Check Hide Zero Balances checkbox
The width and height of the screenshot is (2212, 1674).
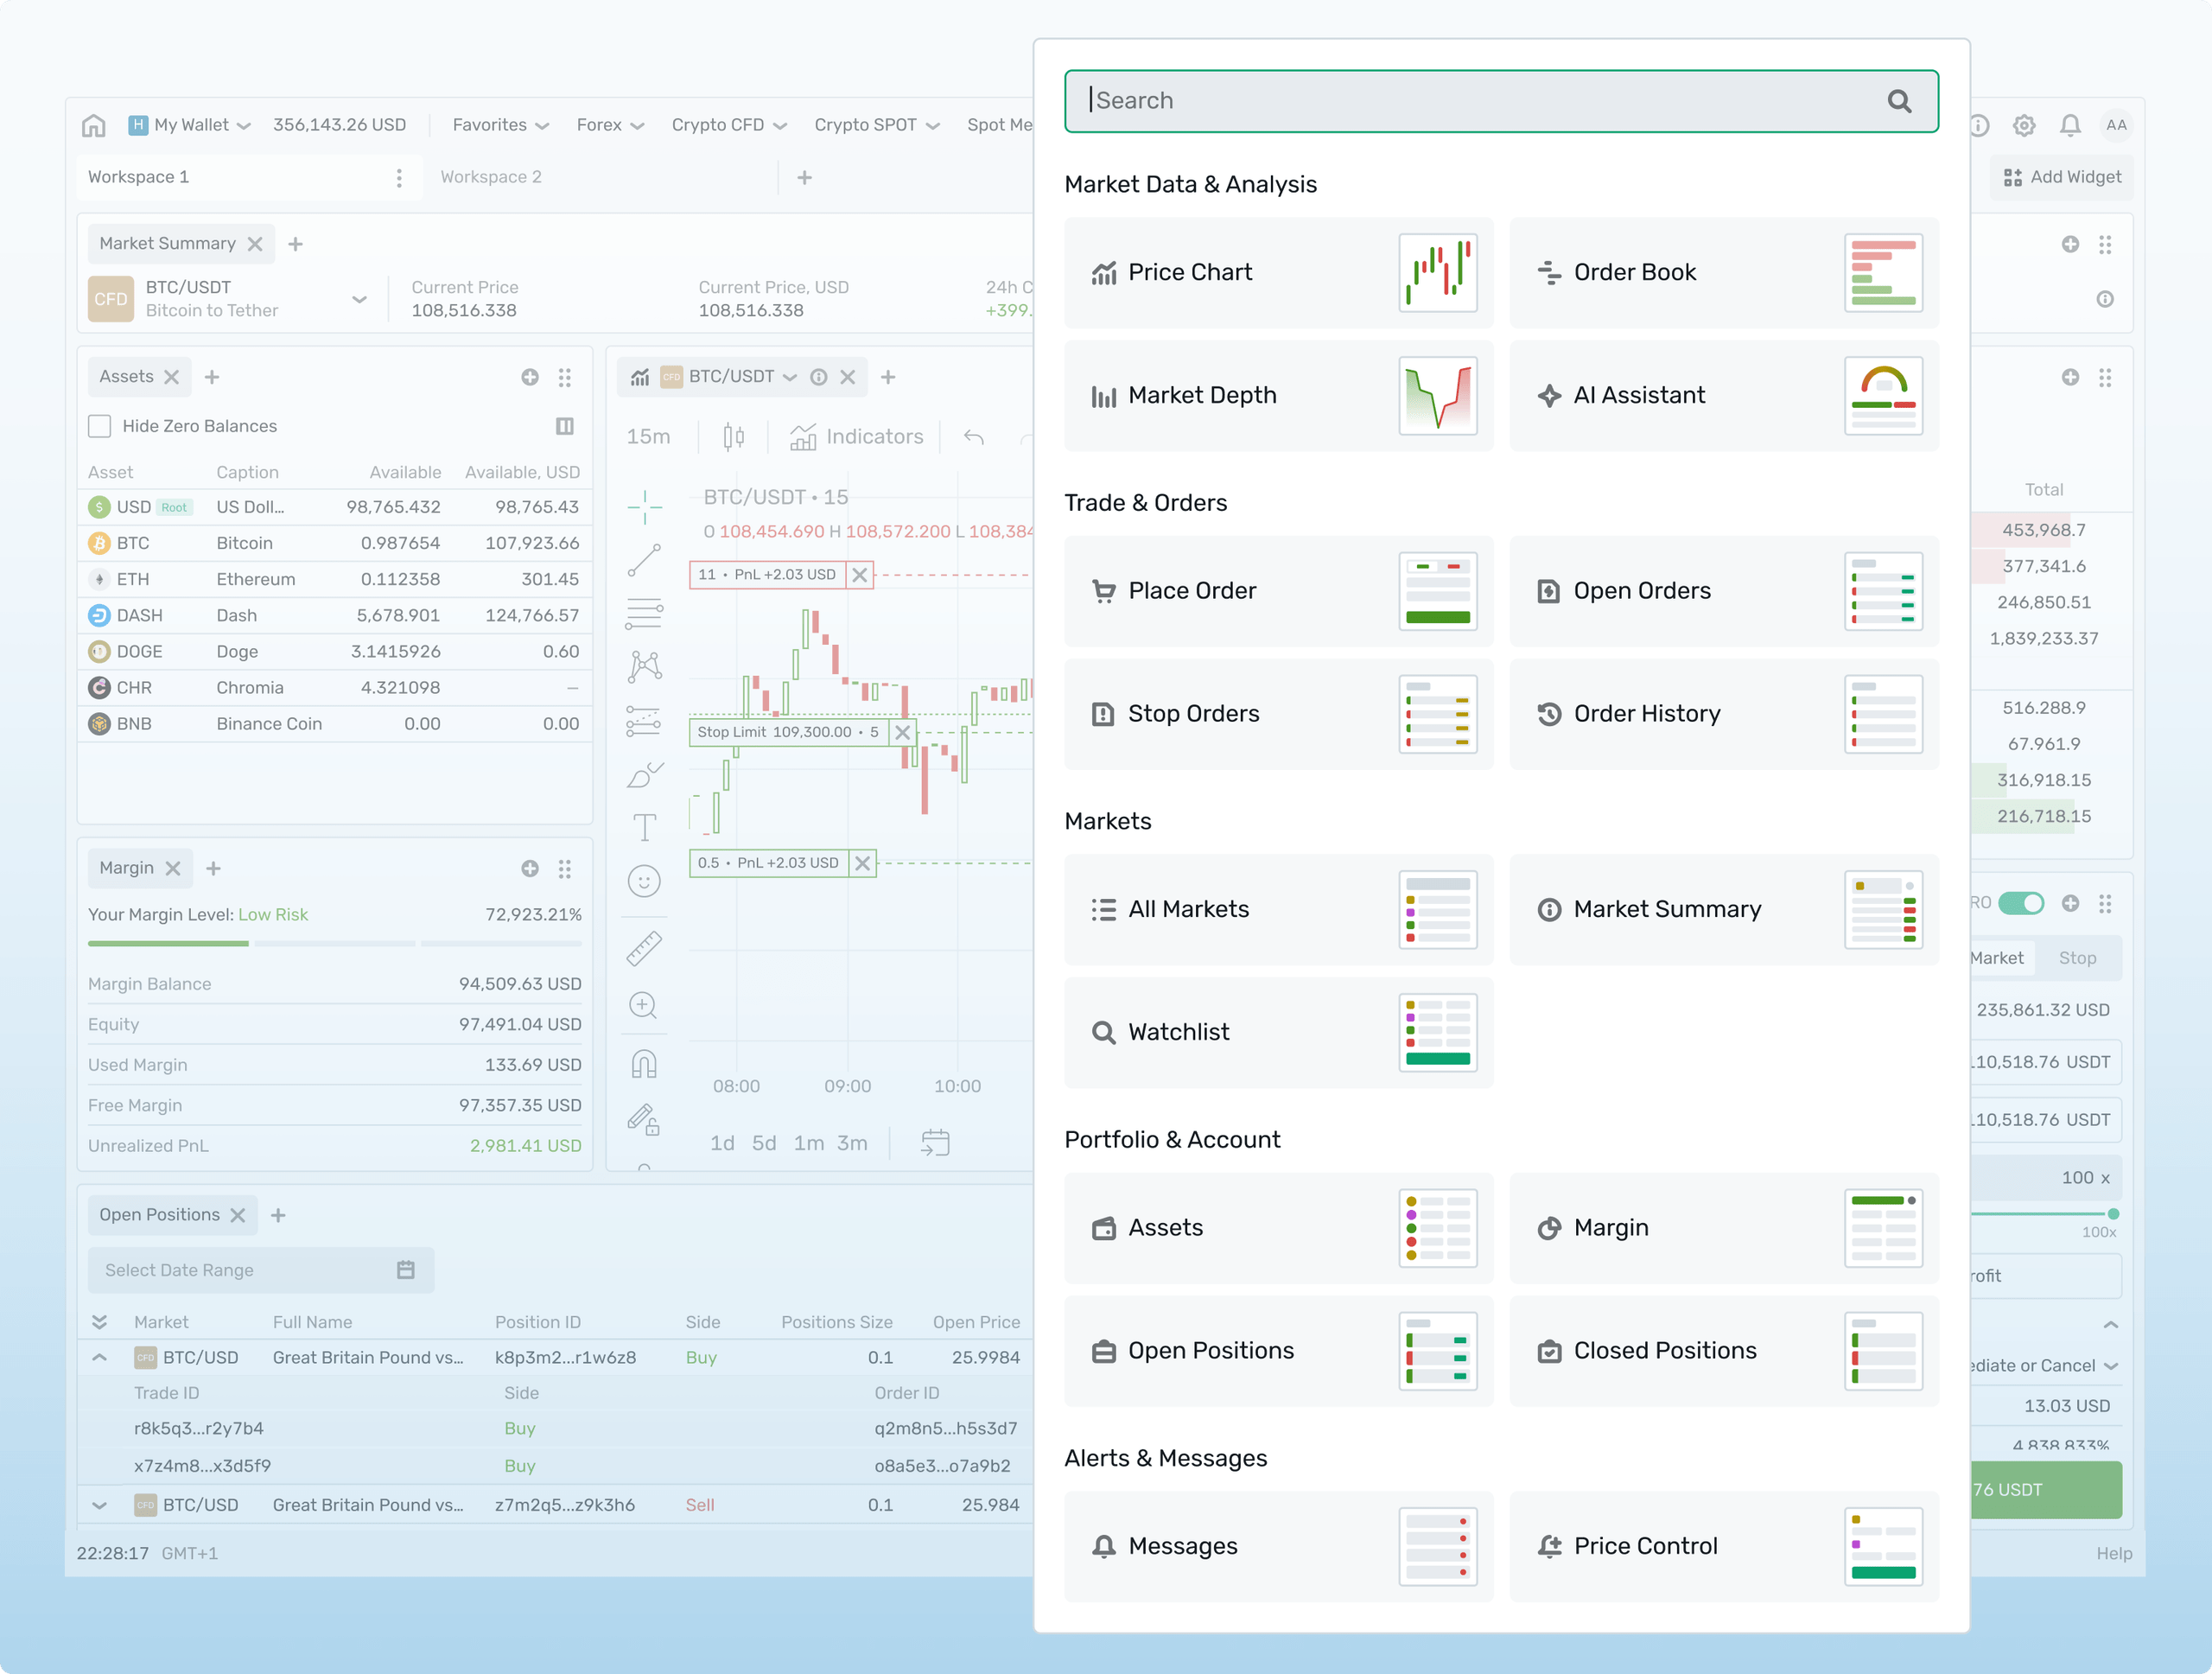click(x=99, y=426)
